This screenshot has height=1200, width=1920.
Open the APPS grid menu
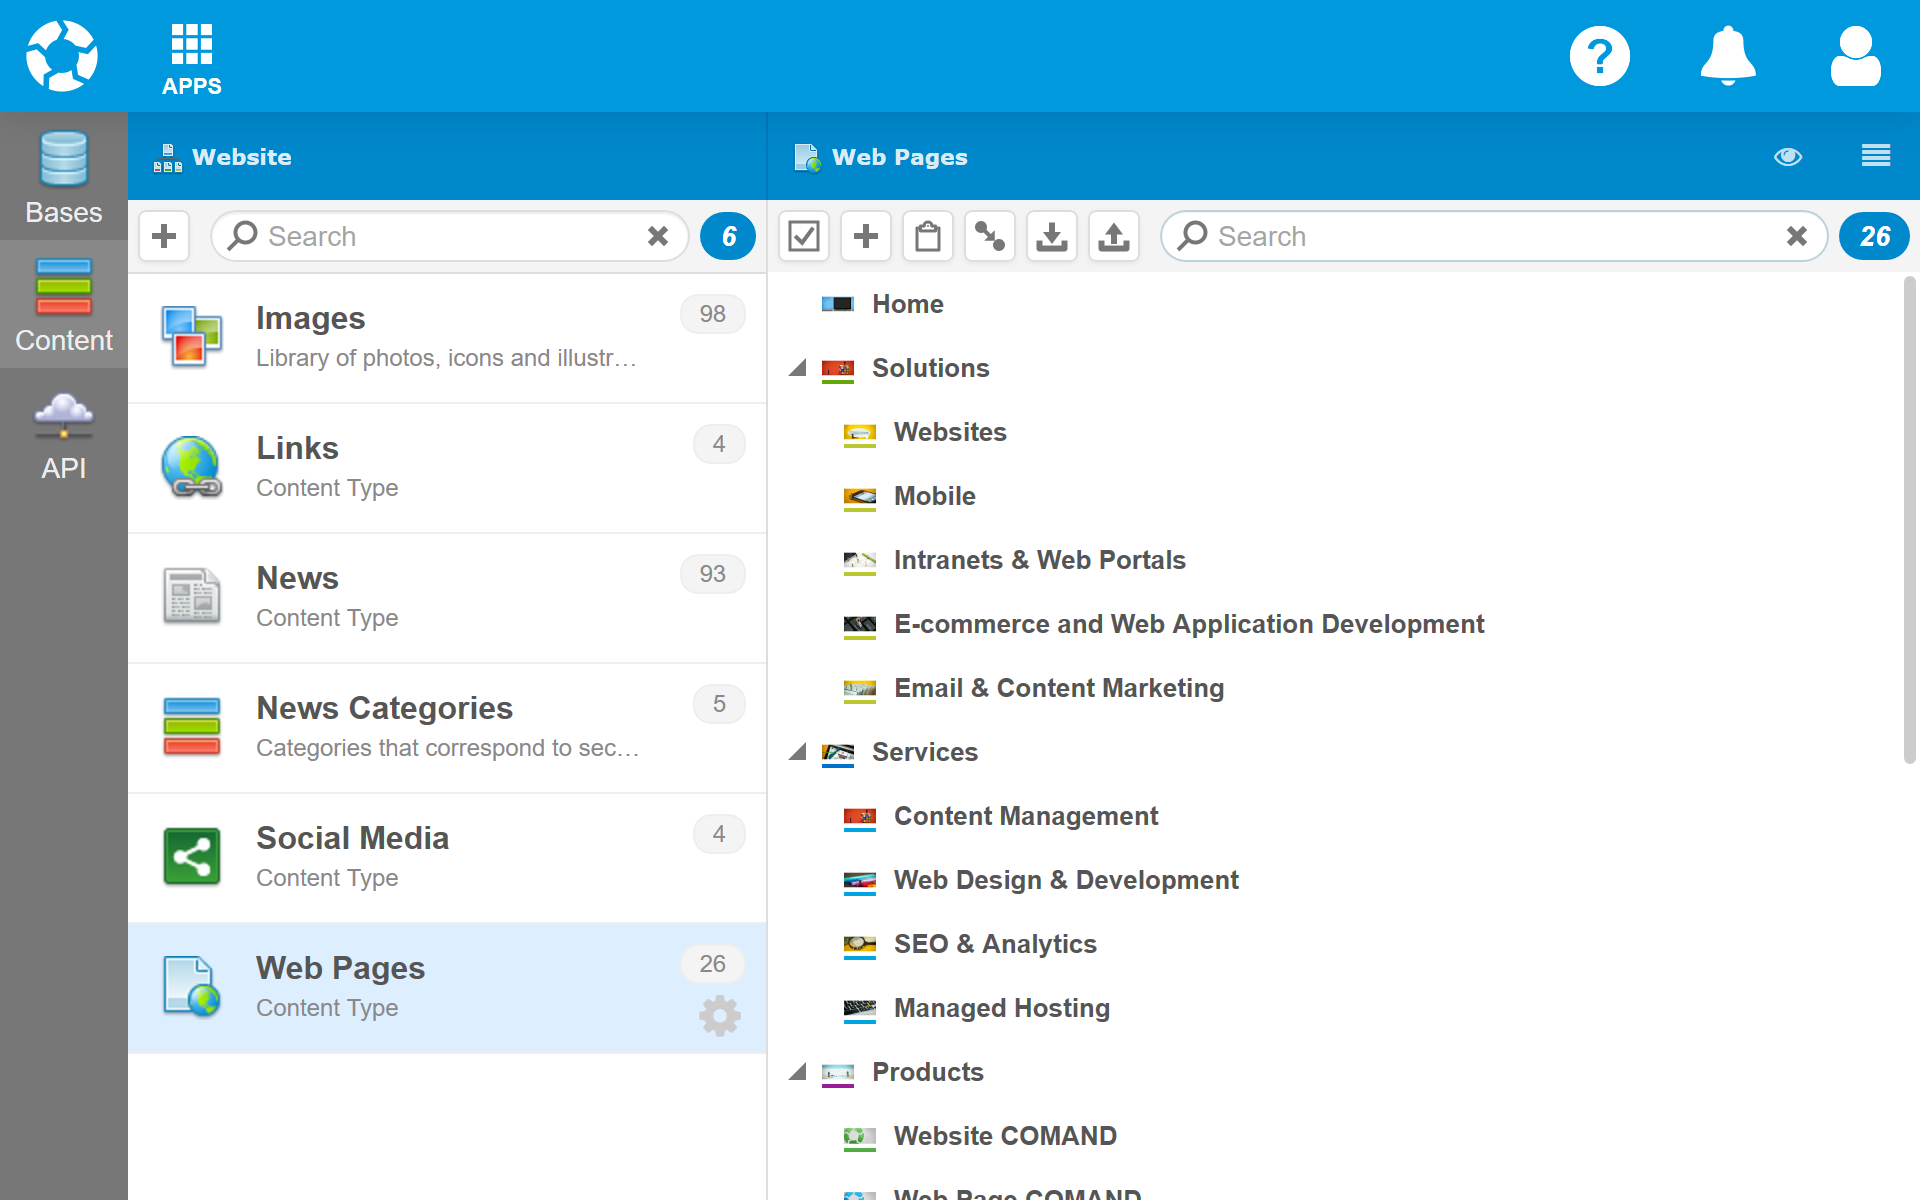tap(192, 60)
